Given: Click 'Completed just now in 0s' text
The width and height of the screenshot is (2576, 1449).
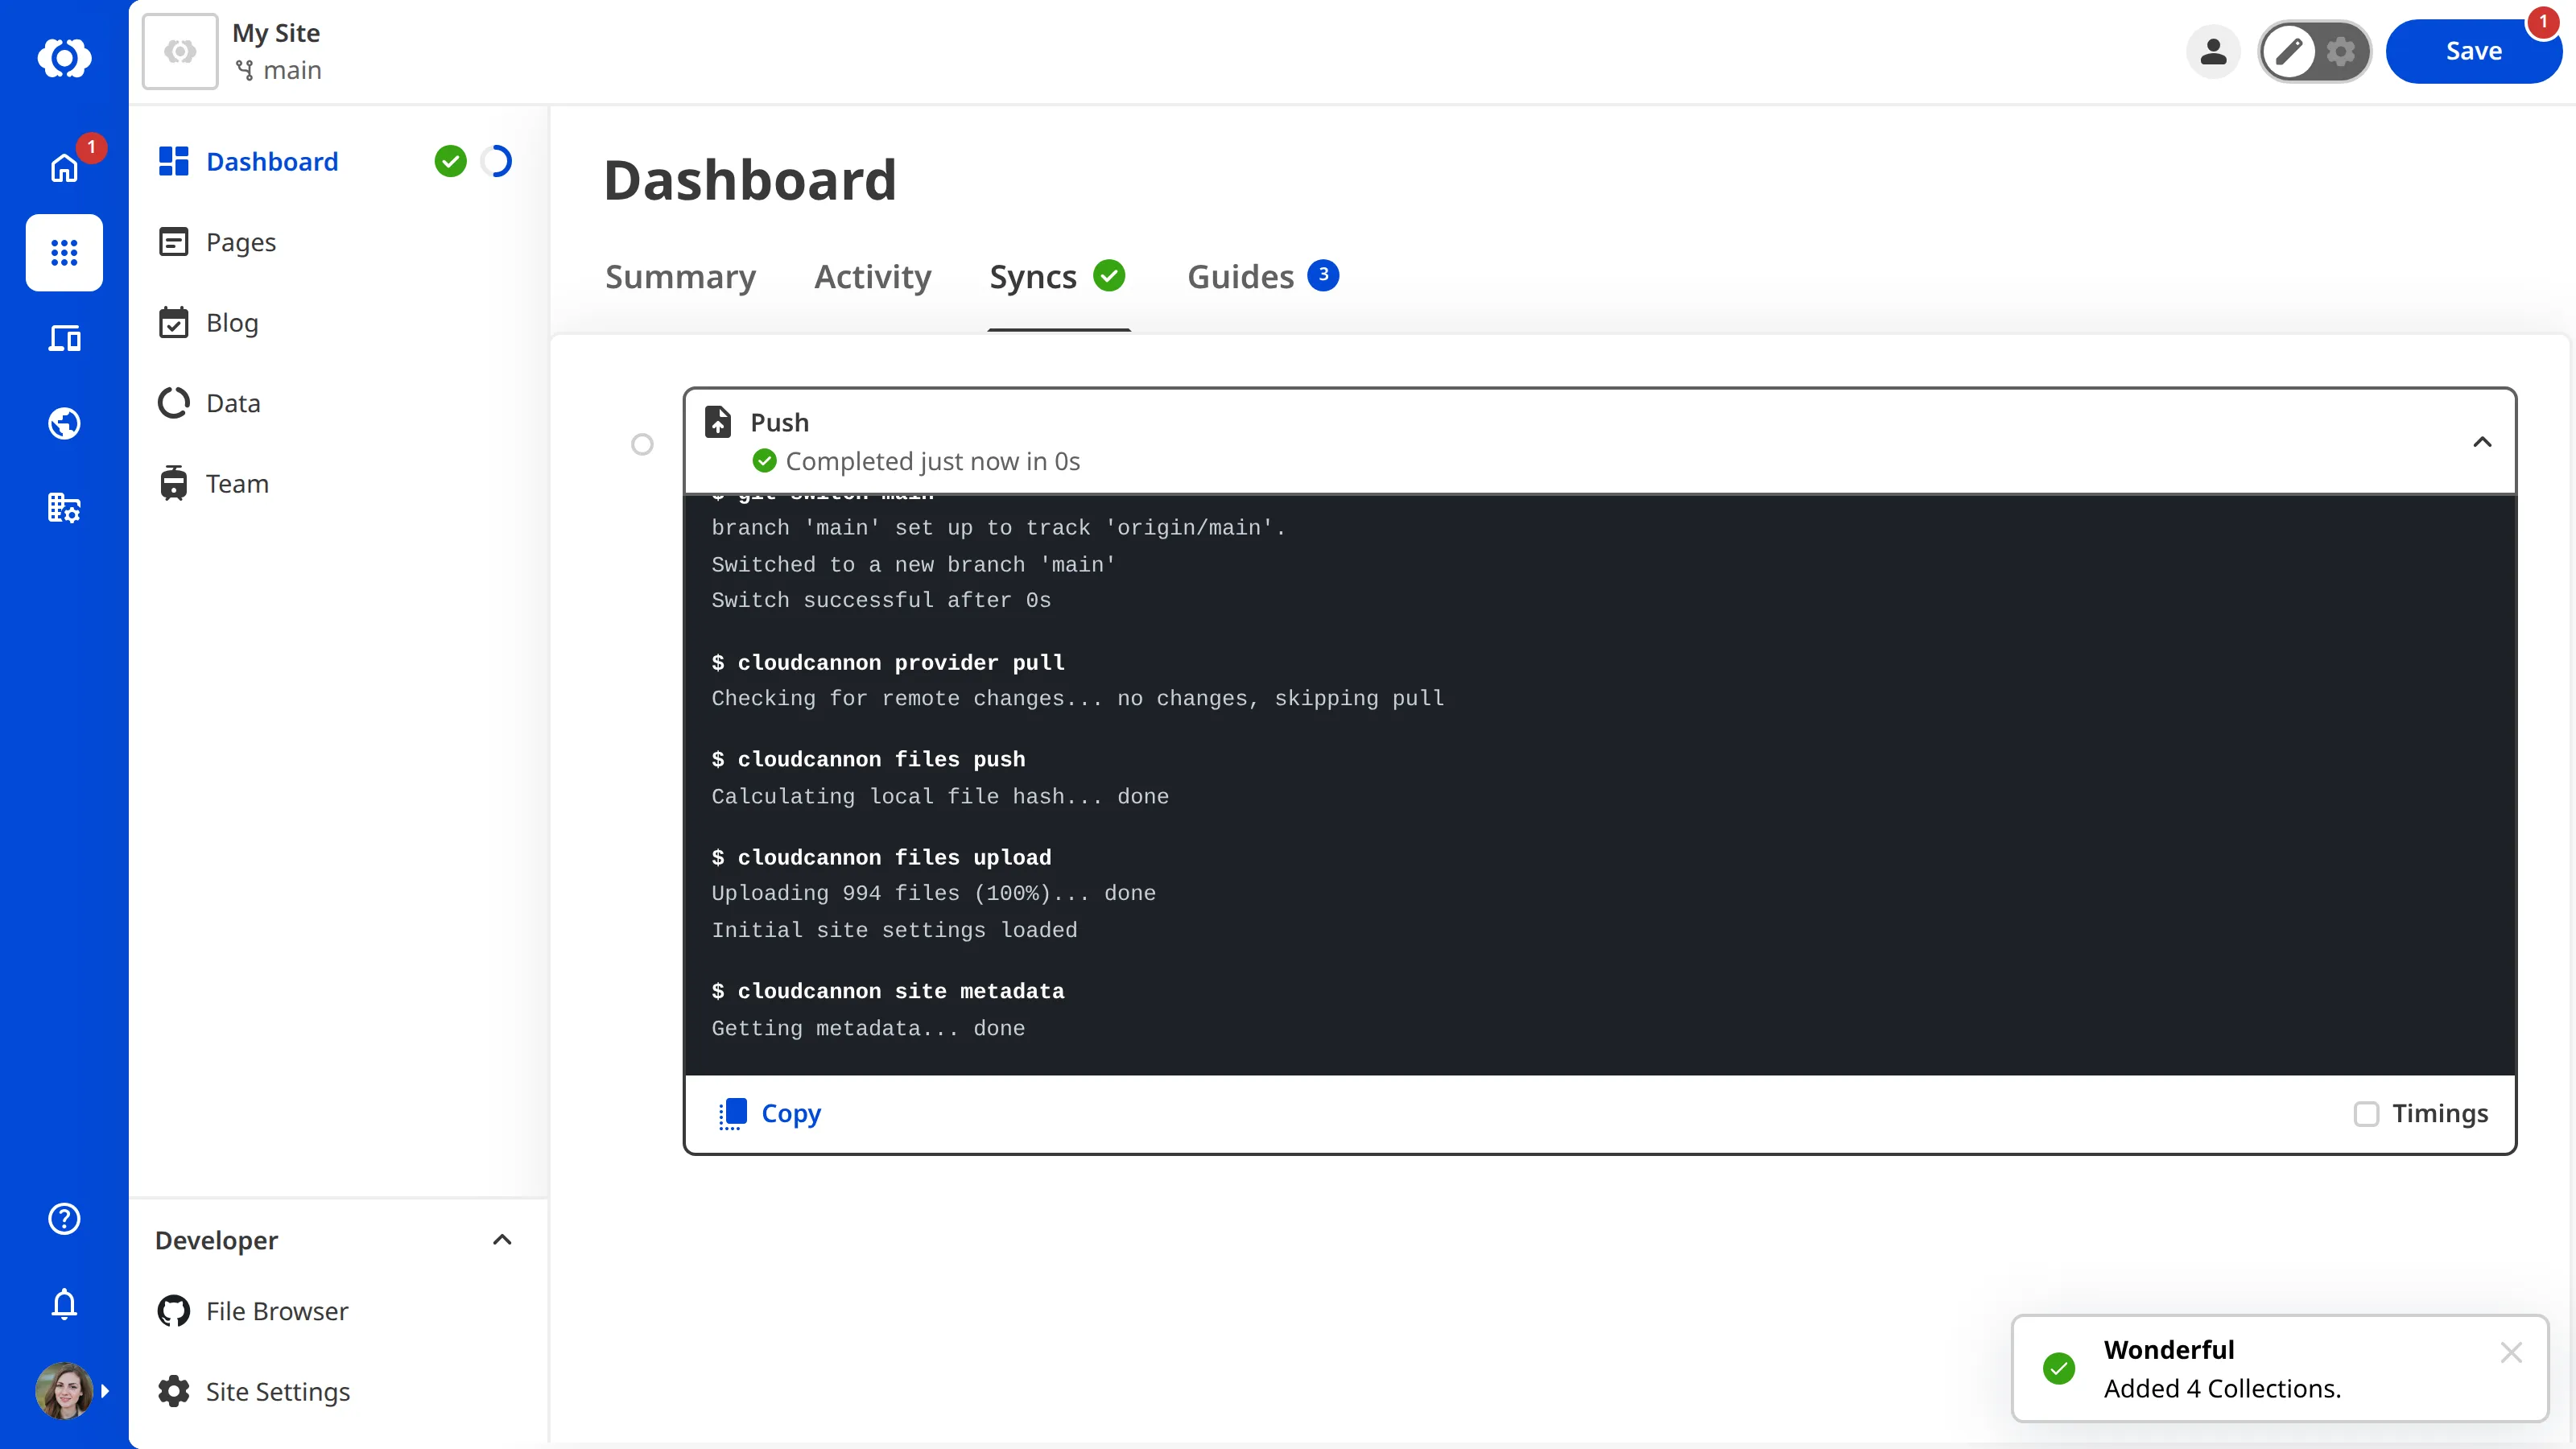Looking at the screenshot, I should pyautogui.click(x=933, y=461).
